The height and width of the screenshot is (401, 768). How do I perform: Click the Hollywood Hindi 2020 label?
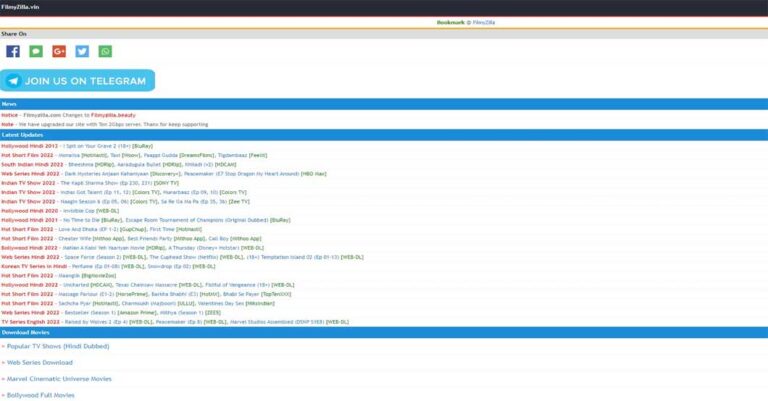(x=29, y=211)
